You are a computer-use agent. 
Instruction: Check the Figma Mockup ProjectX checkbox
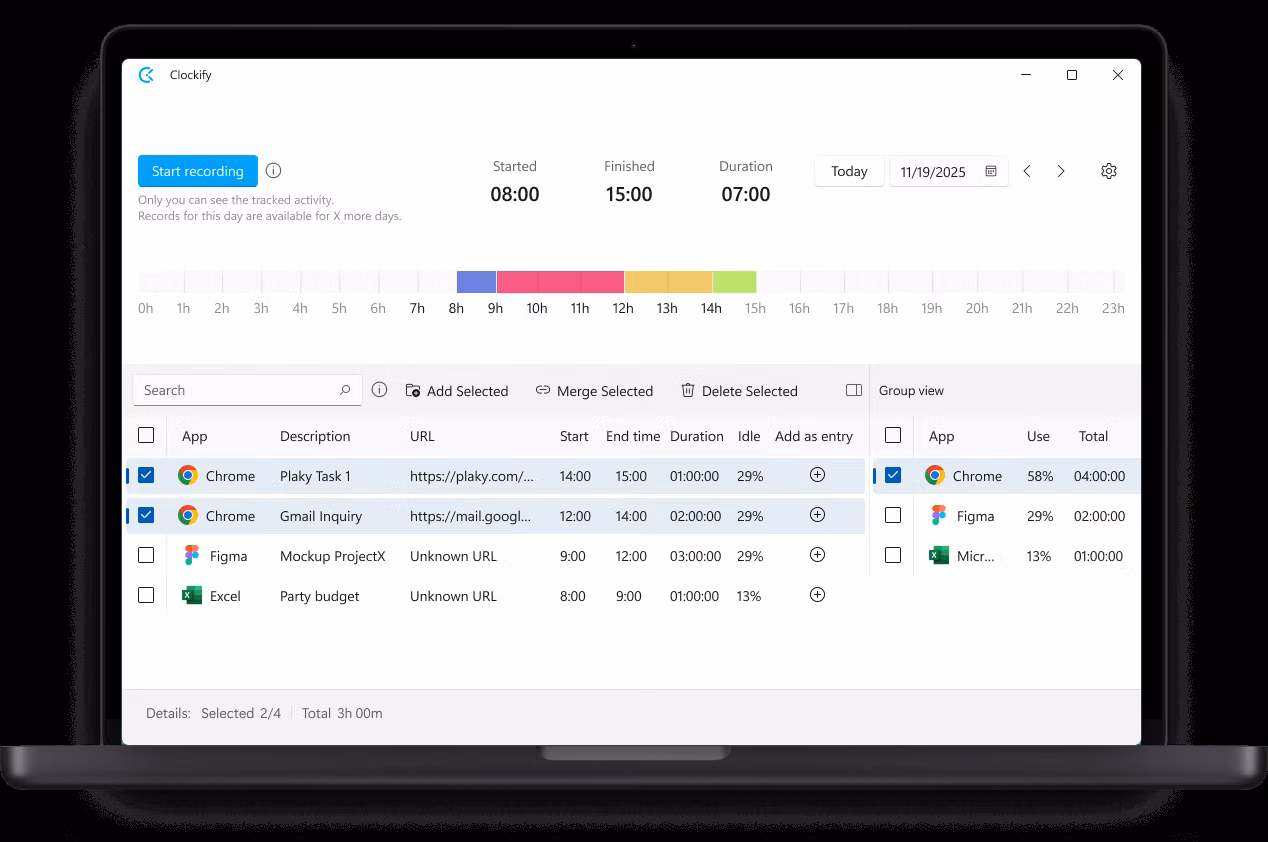tap(146, 555)
